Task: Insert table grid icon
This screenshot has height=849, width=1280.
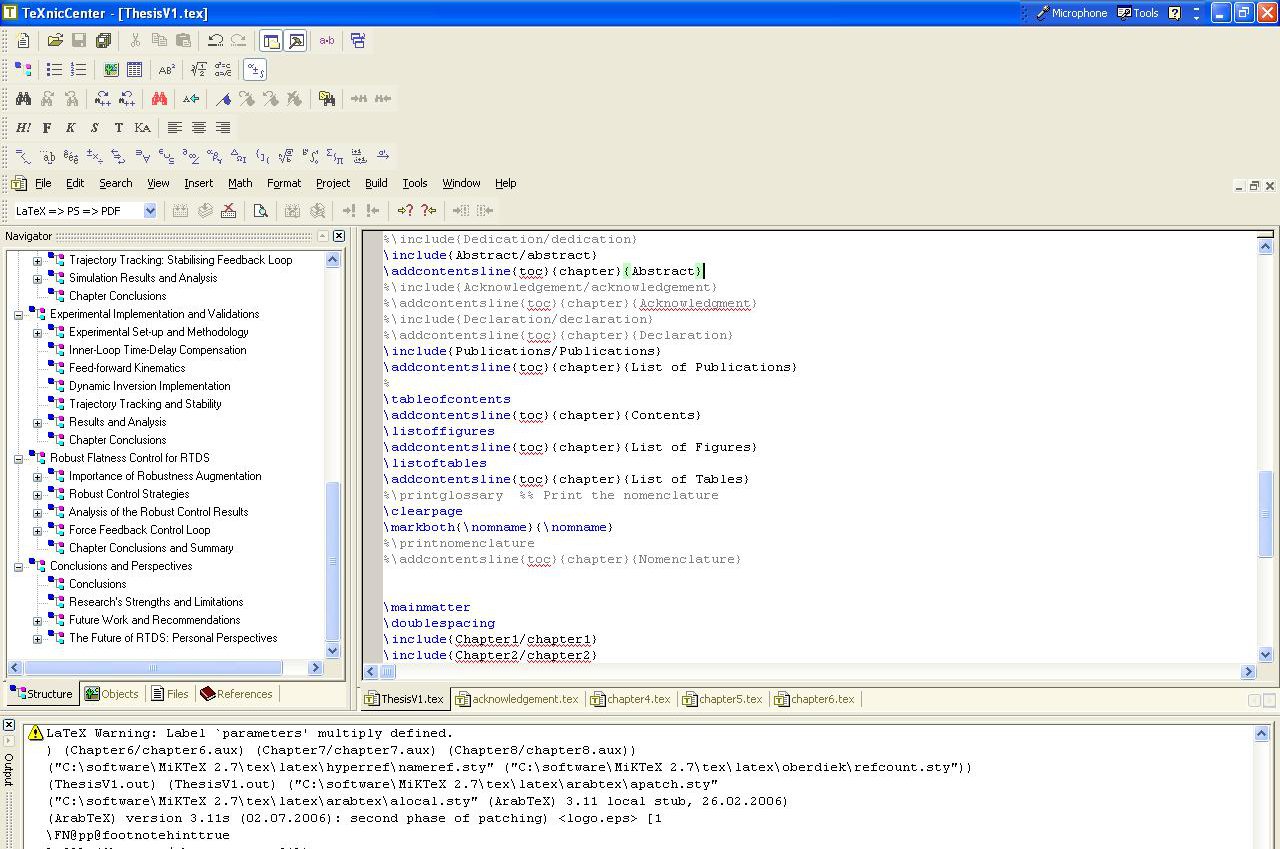Action: 135,70
